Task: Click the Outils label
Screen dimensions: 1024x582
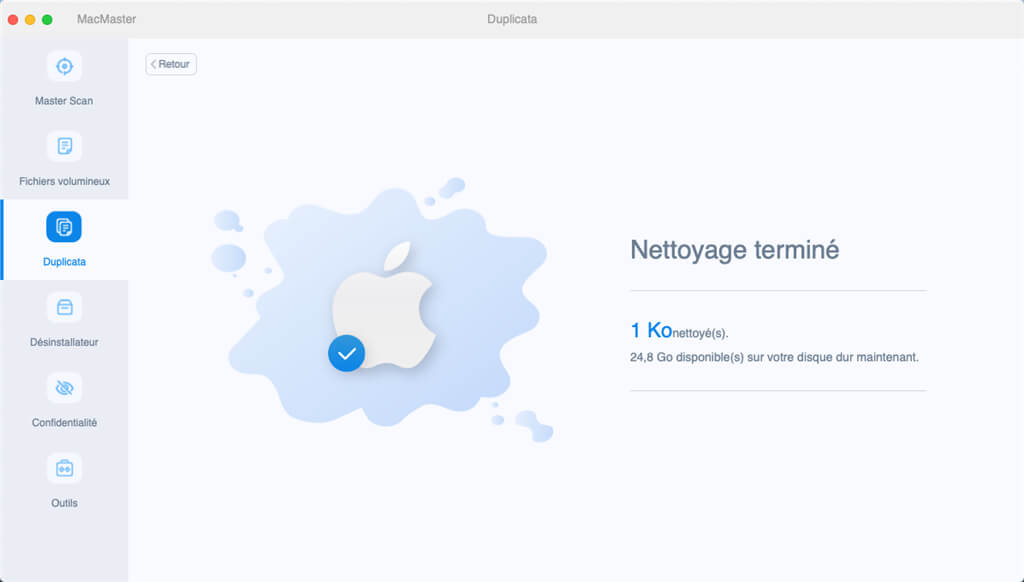Action: 64,503
